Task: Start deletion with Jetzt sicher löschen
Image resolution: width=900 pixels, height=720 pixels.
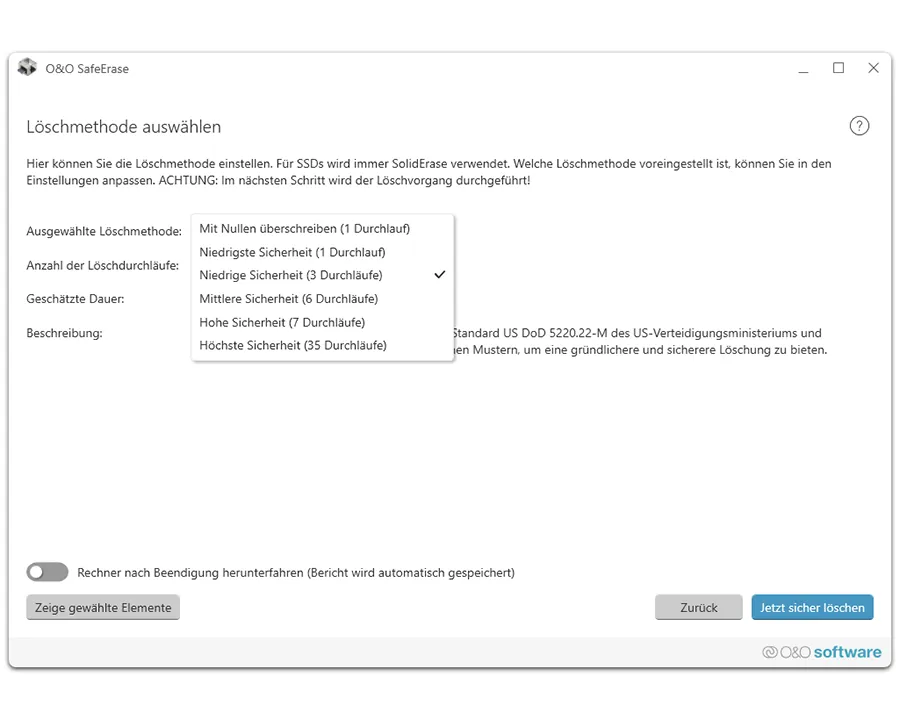Action: coord(812,607)
